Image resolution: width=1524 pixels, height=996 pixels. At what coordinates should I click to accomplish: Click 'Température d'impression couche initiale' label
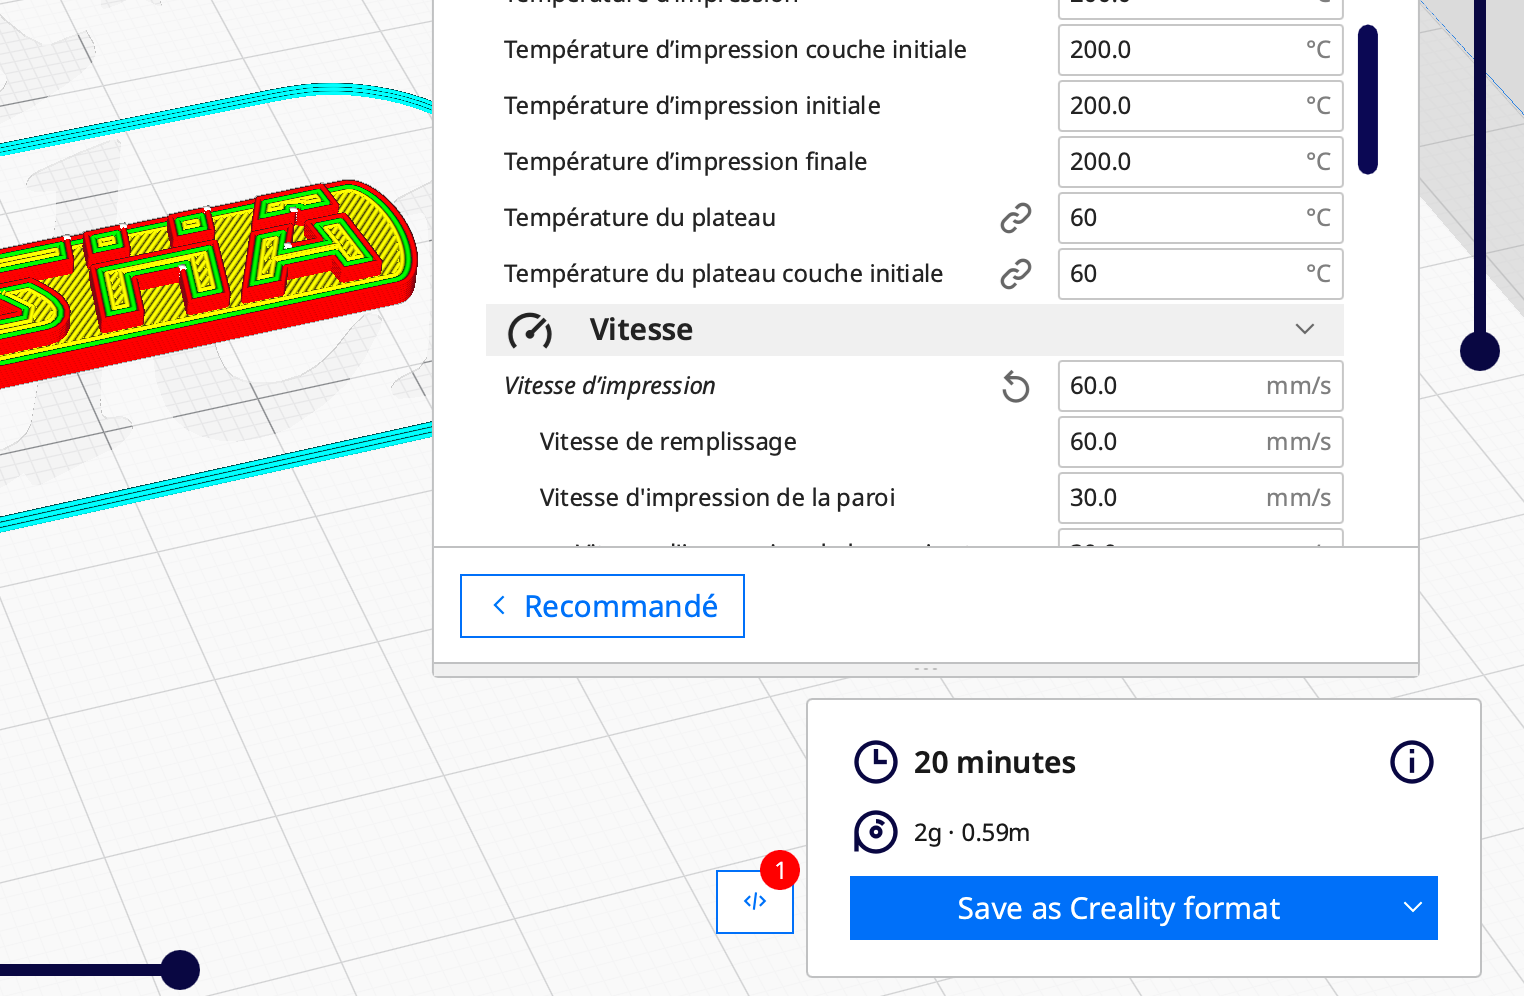pyautogui.click(x=735, y=50)
